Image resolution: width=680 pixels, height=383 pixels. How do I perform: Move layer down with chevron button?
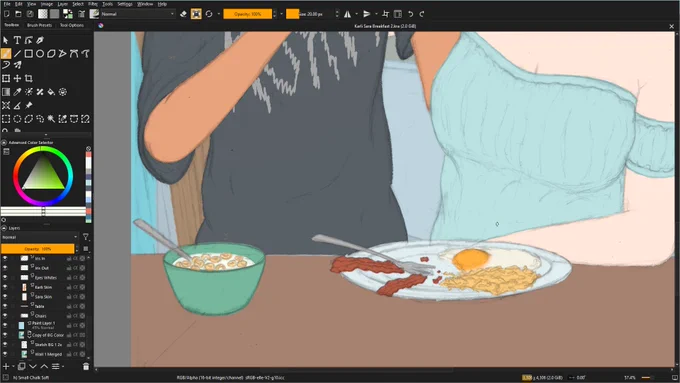click(33, 367)
